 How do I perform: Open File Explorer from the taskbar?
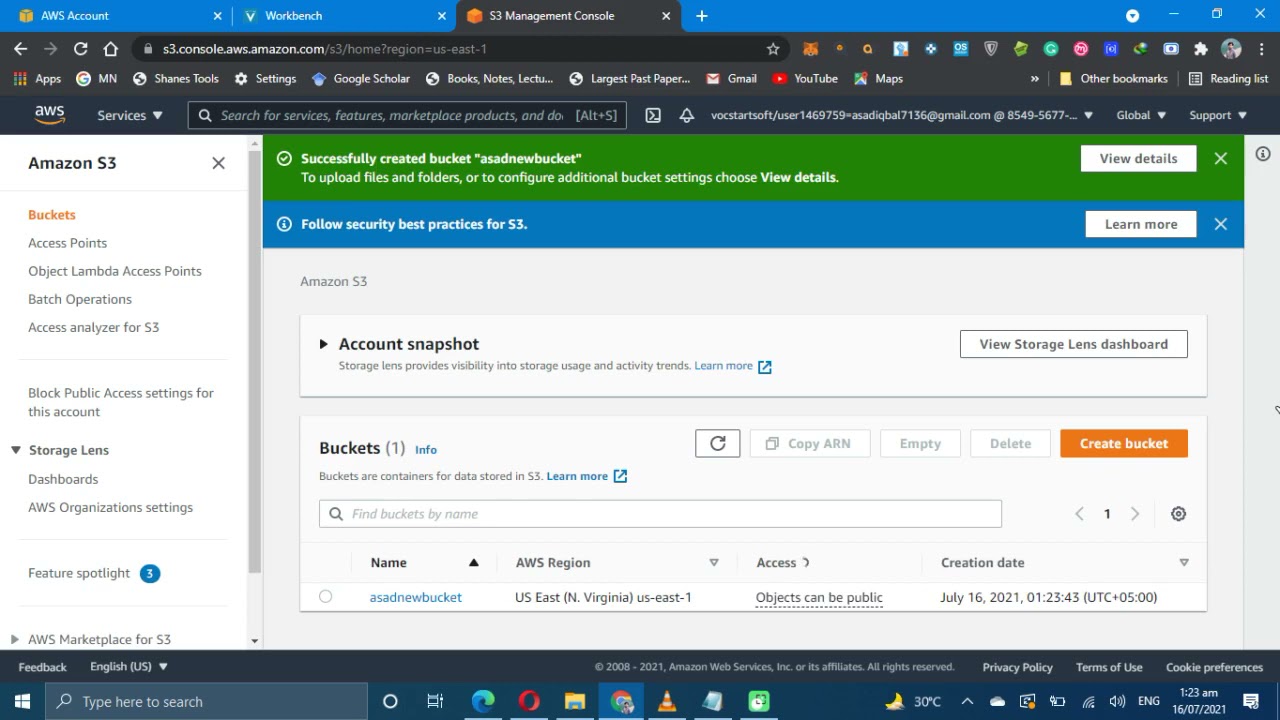tap(575, 701)
